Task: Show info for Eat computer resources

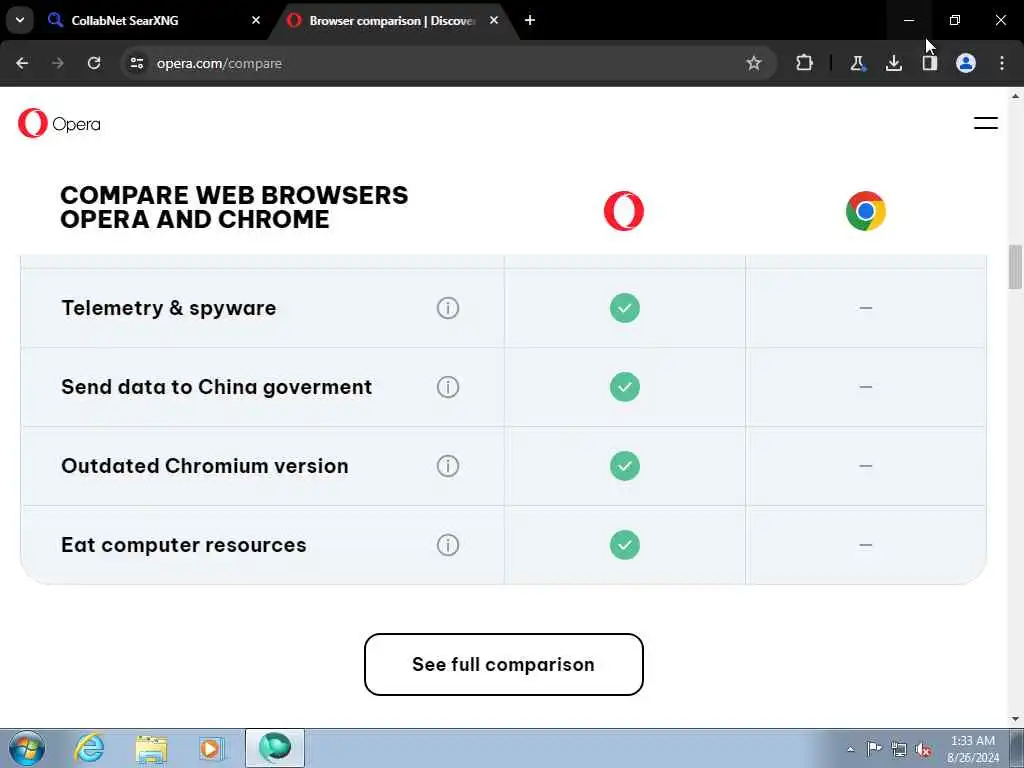Action: pos(448,545)
